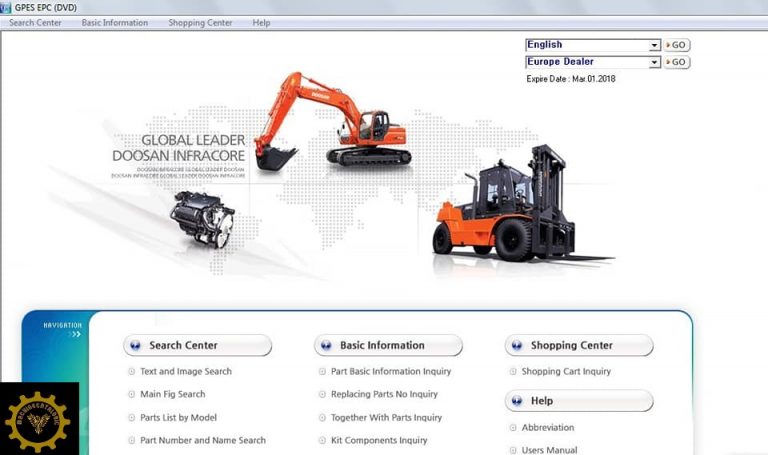Click the Shopping Center section header button
This screenshot has width=768, height=455.
(x=579, y=345)
